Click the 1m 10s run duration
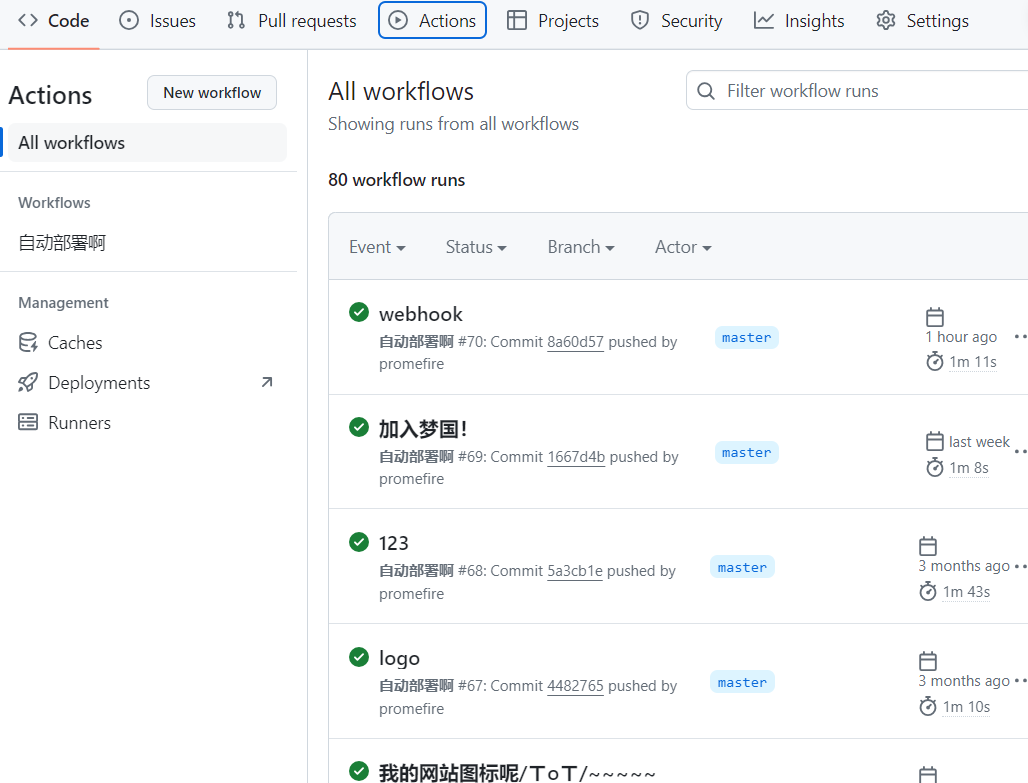 coord(966,707)
